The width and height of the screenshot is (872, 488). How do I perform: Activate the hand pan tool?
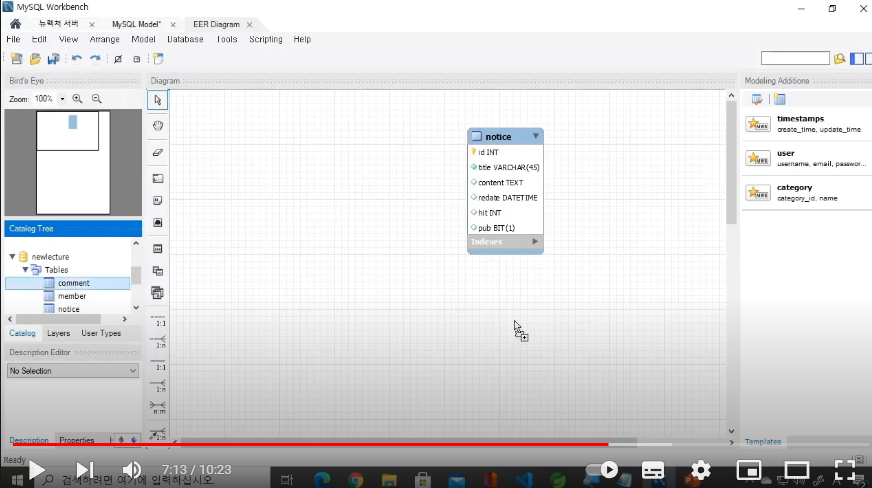pyautogui.click(x=158, y=126)
